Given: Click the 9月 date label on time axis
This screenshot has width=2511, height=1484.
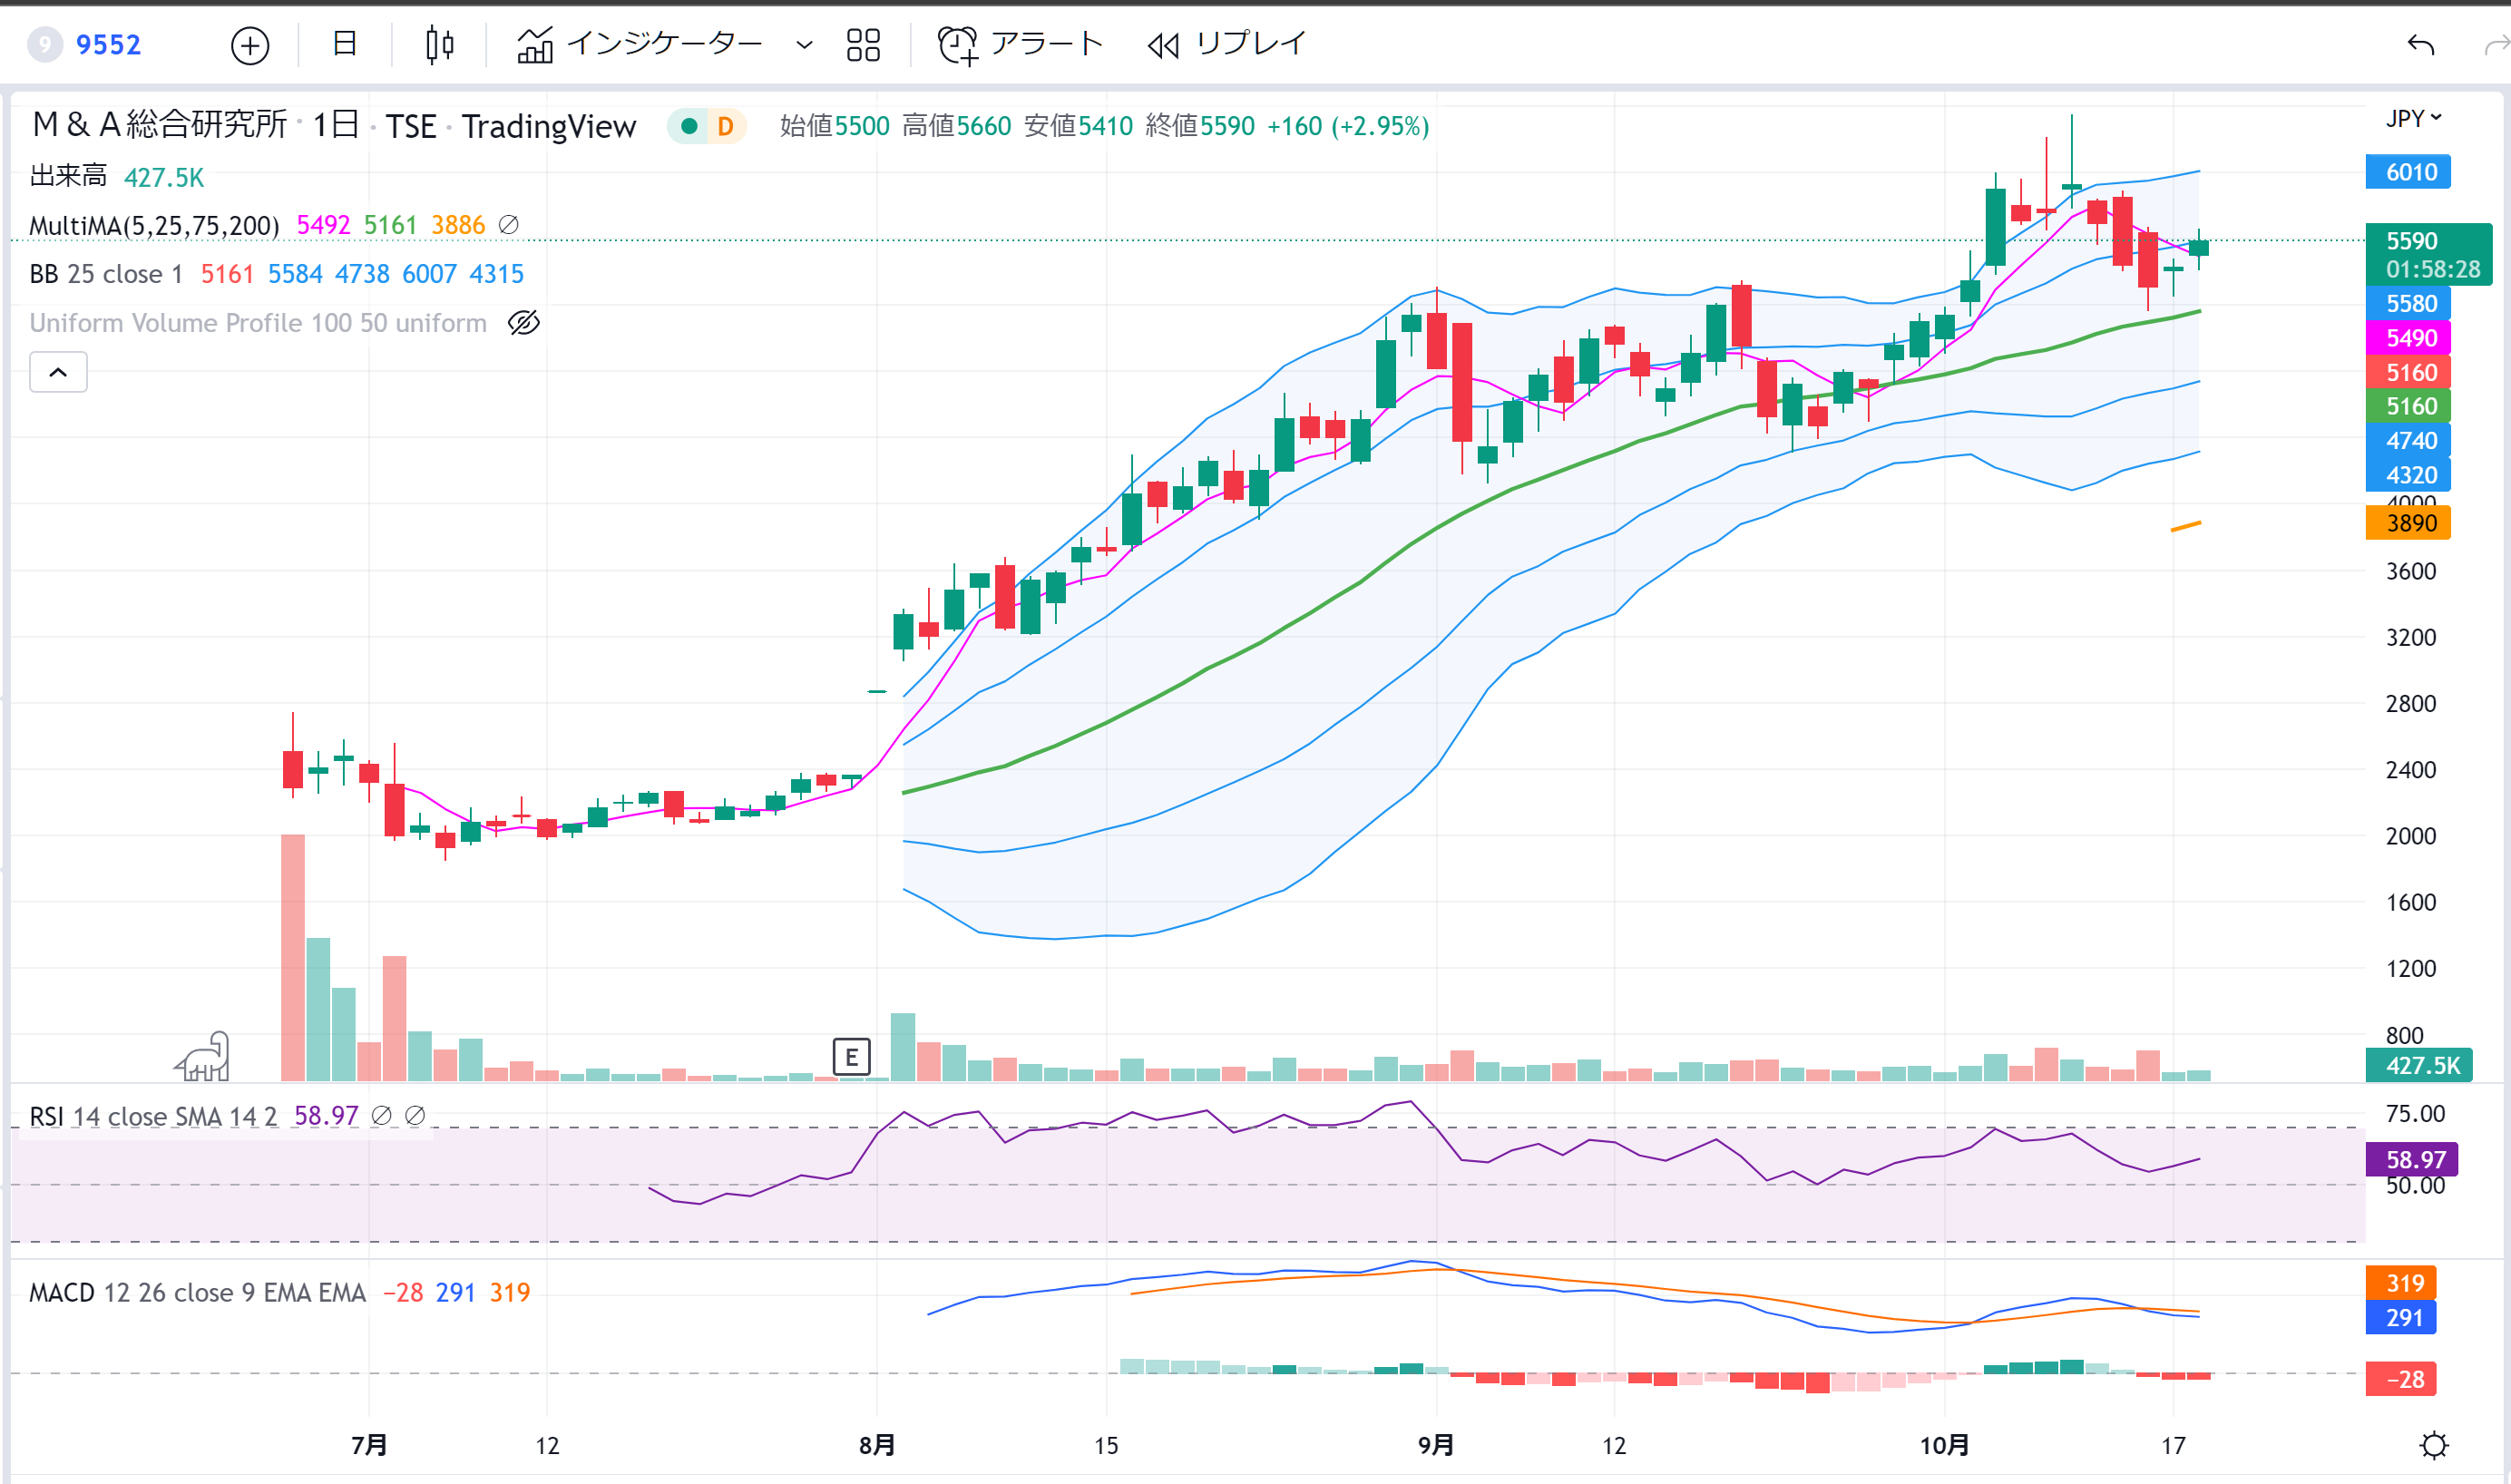Looking at the screenshot, I should [x=1436, y=1445].
